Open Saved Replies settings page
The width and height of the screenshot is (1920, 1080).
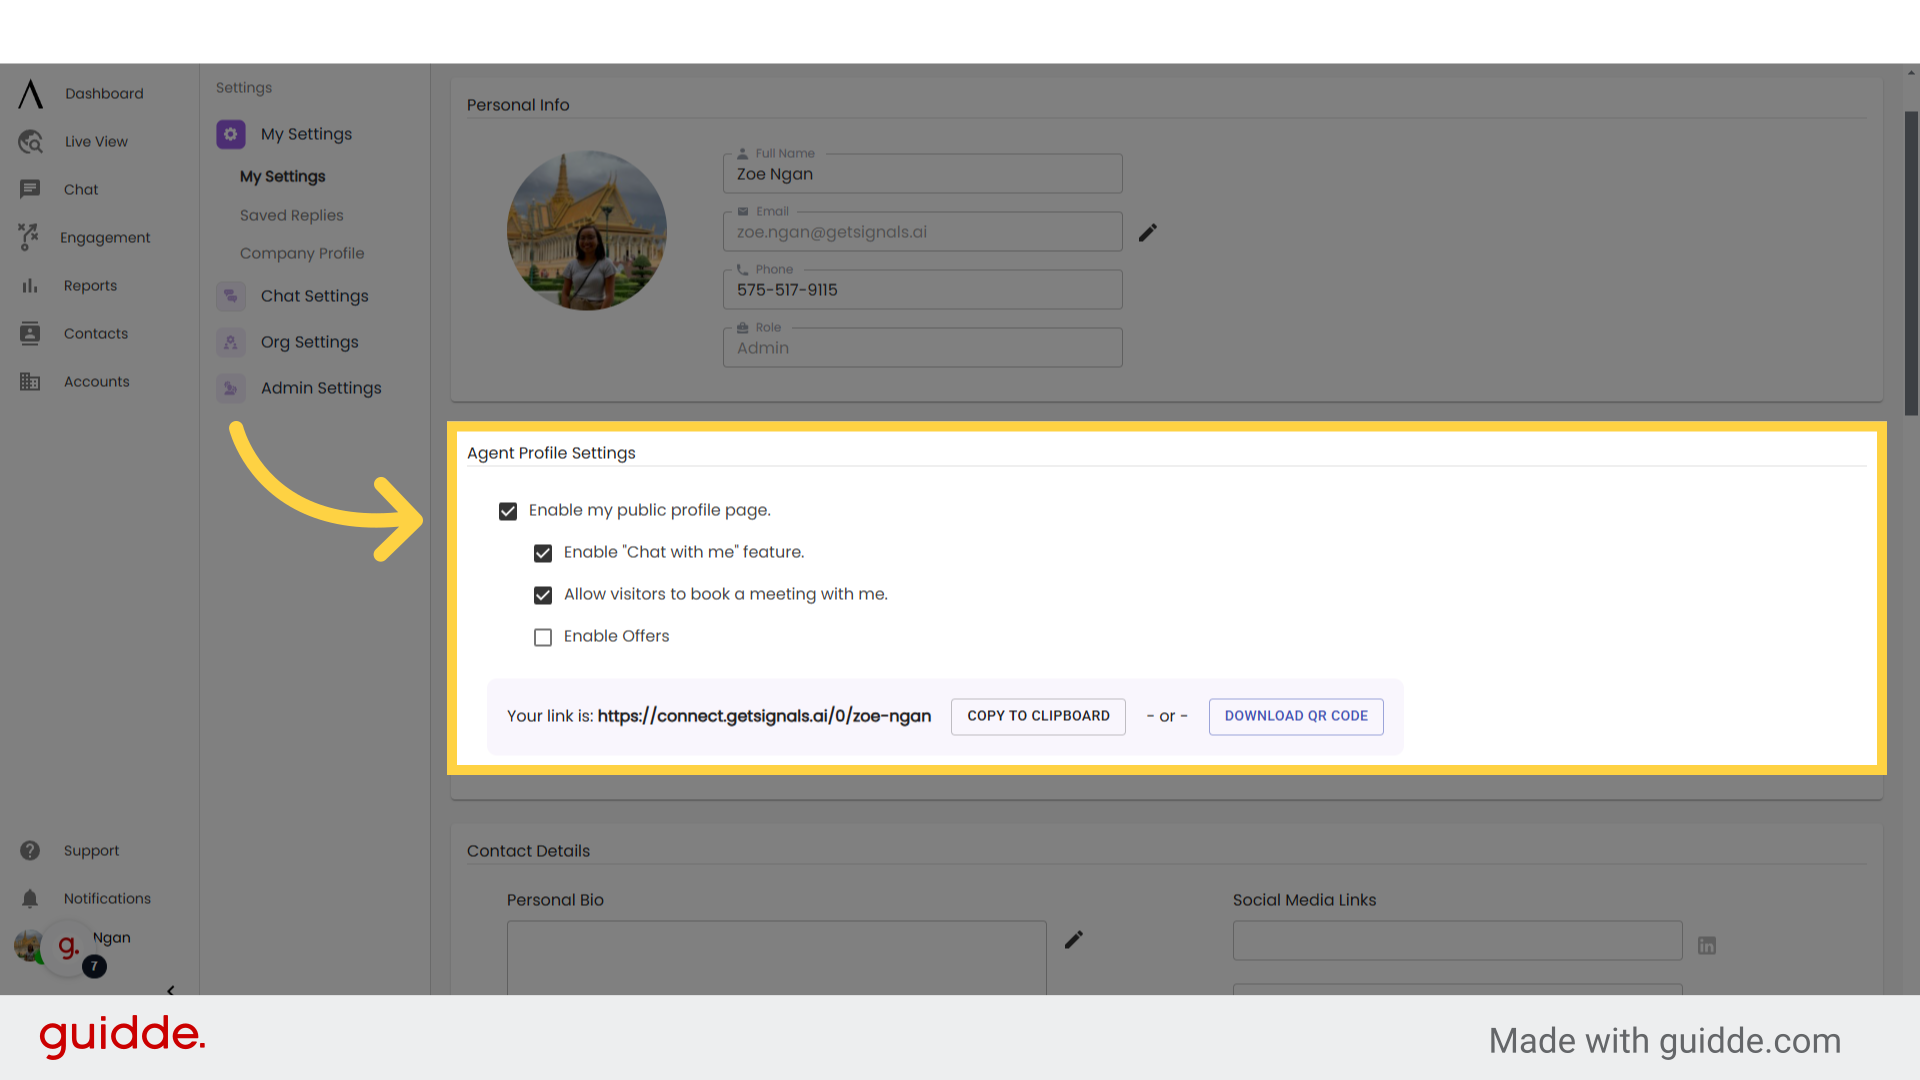tap(292, 215)
